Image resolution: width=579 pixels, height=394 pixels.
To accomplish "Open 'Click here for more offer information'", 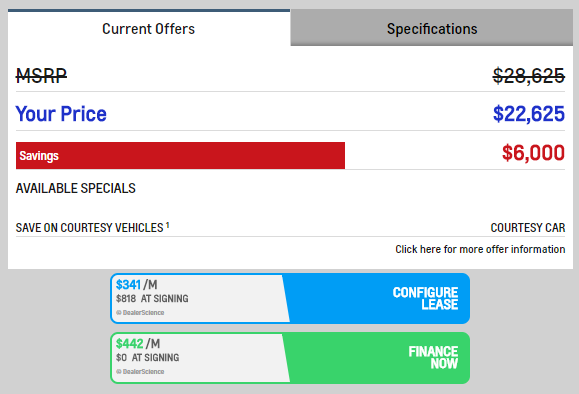I will pyautogui.click(x=480, y=249).
